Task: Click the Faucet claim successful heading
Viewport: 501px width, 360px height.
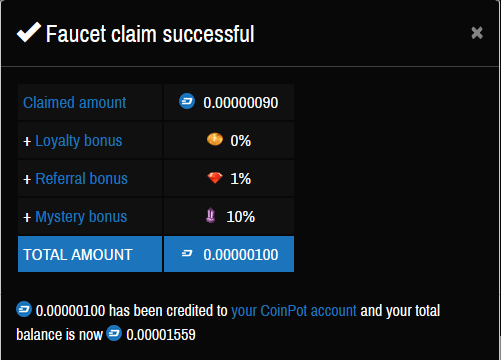Action: 150,34
